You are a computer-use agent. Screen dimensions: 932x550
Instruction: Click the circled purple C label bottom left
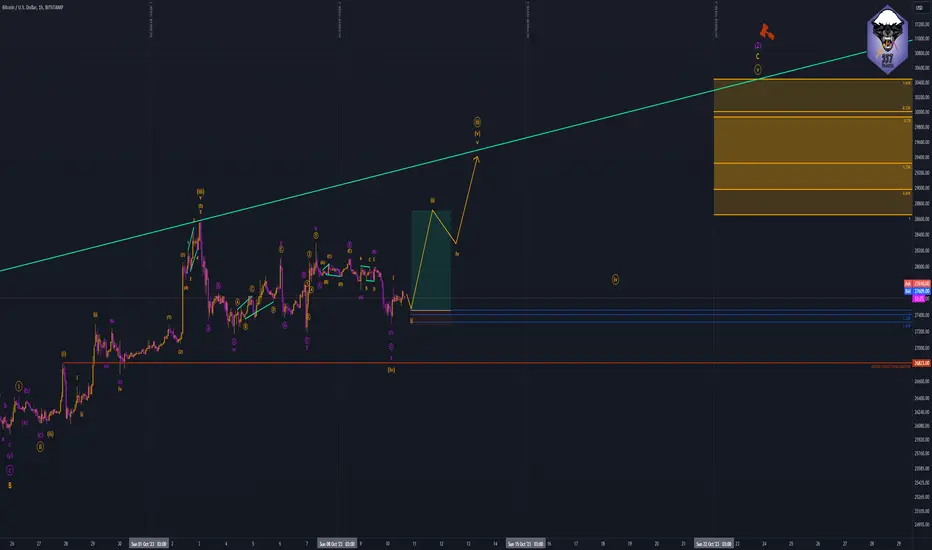click(x=10, y=470)
